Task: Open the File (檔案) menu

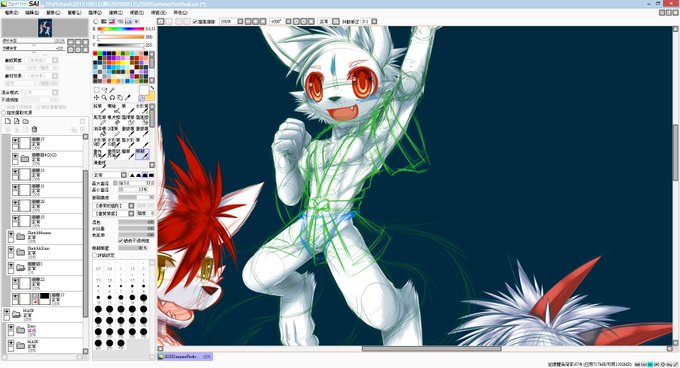Action: (x=11, y=13)
